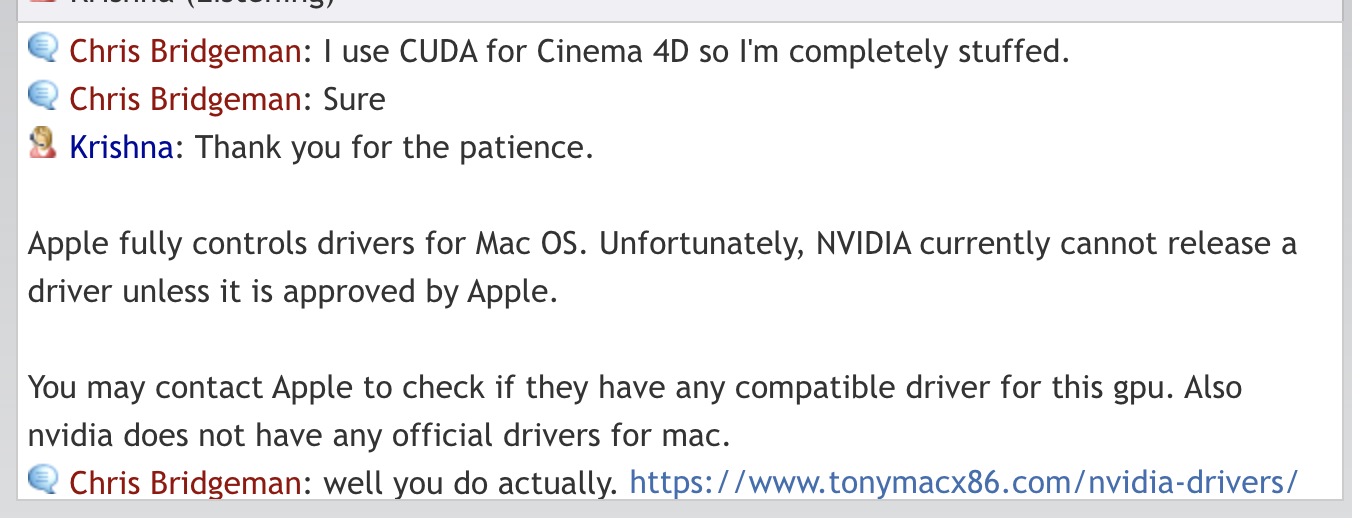
Task: Click the chat bubble icon beside the CUDA message
Action: tap(43, 49)
